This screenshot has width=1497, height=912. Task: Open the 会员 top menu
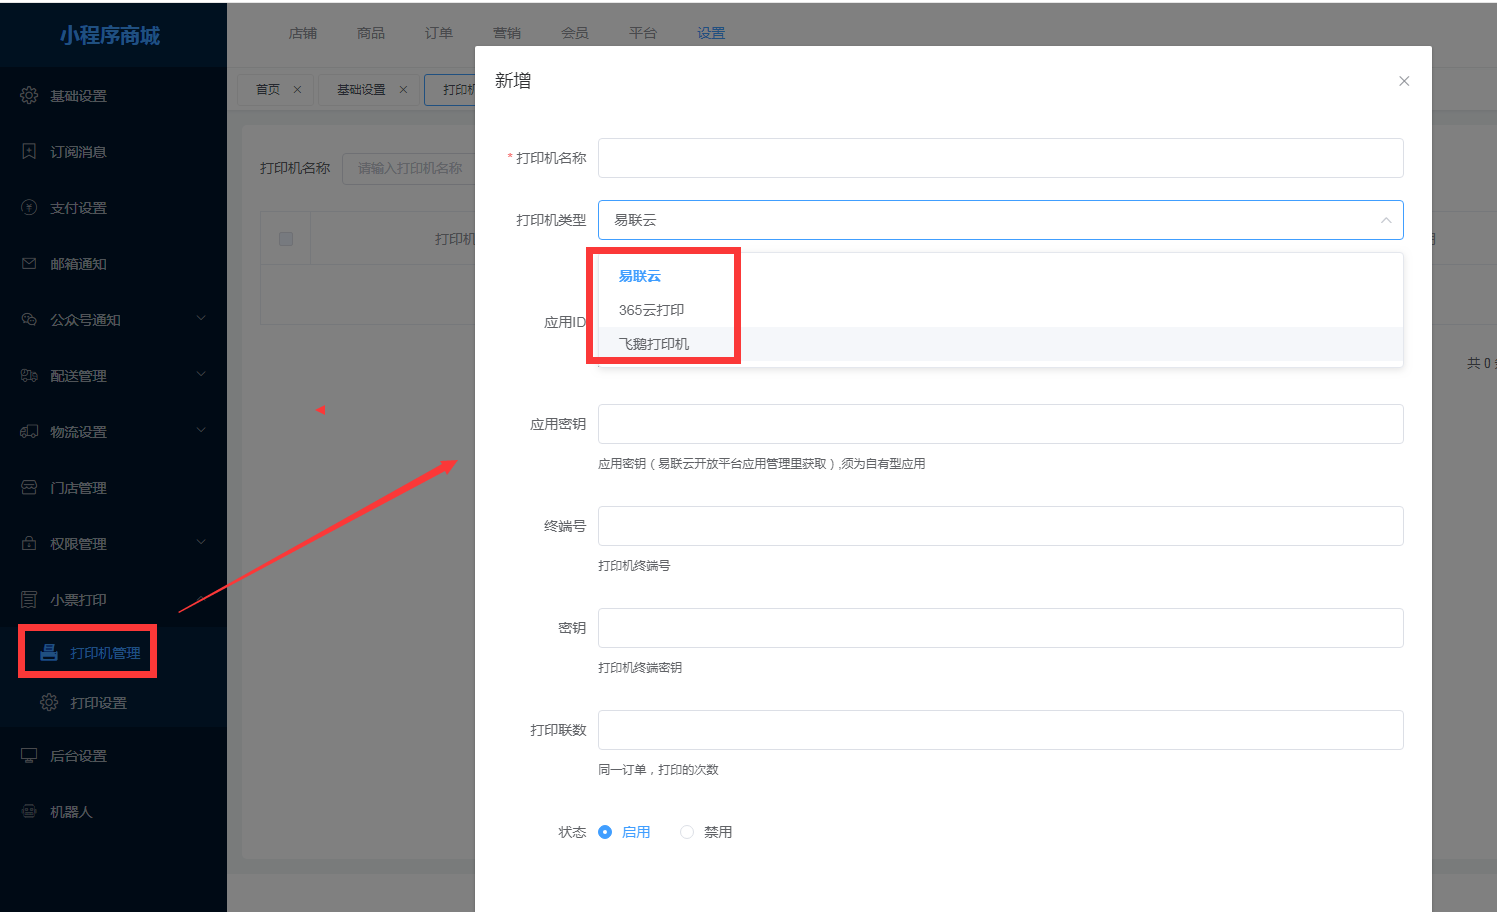click(575, 33)
